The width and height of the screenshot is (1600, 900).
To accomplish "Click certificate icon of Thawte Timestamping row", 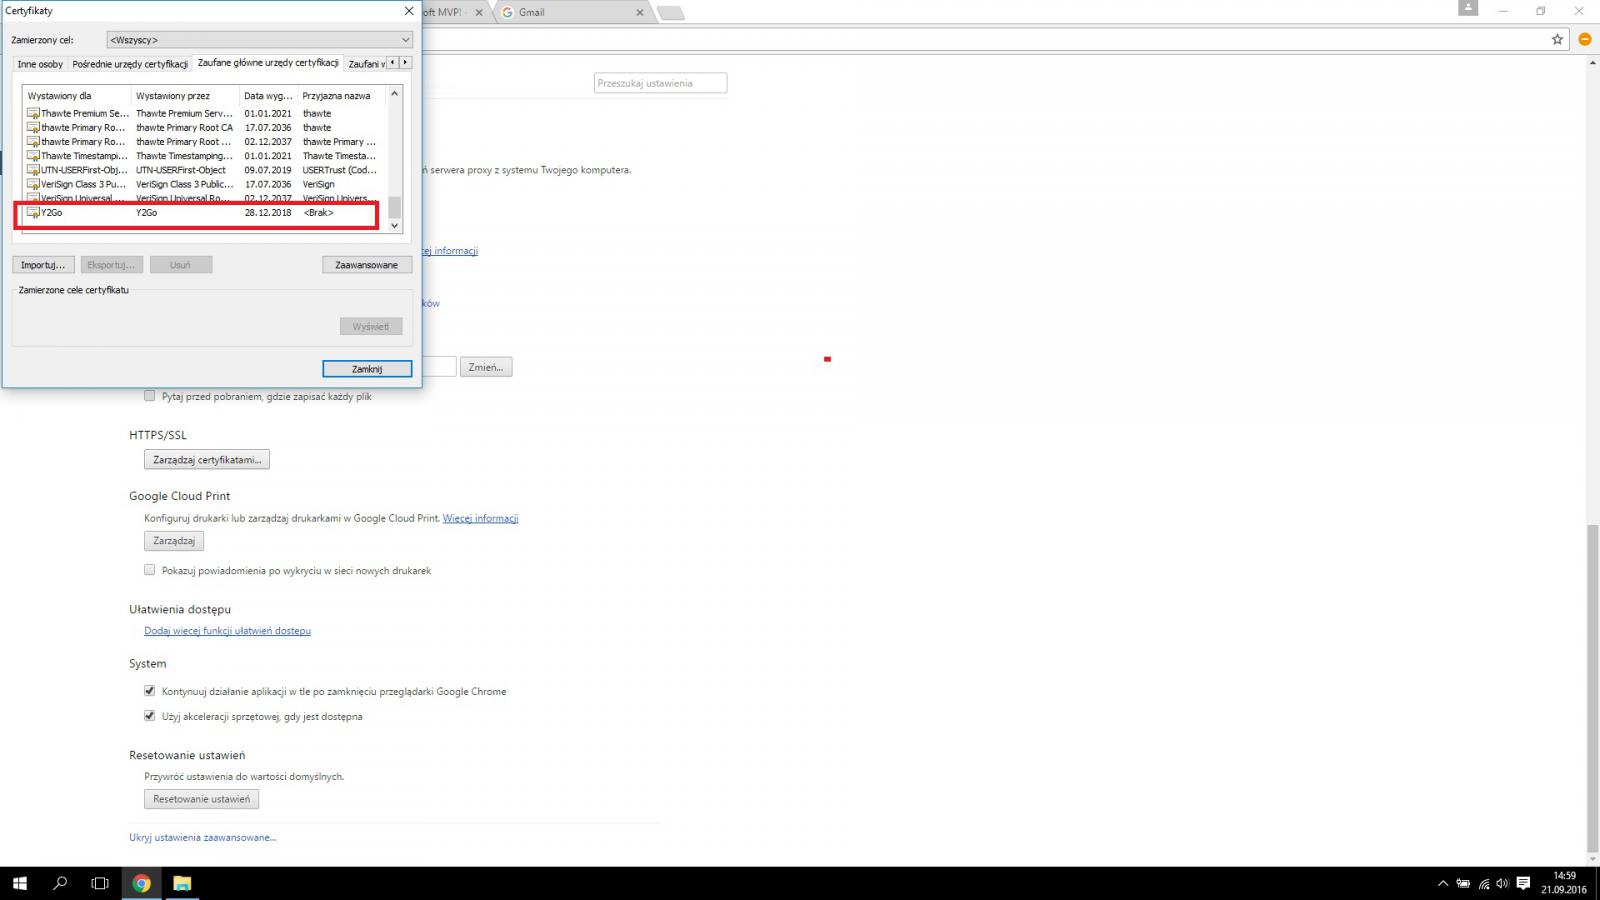I will pyautogui.click(x=33, y=156).
